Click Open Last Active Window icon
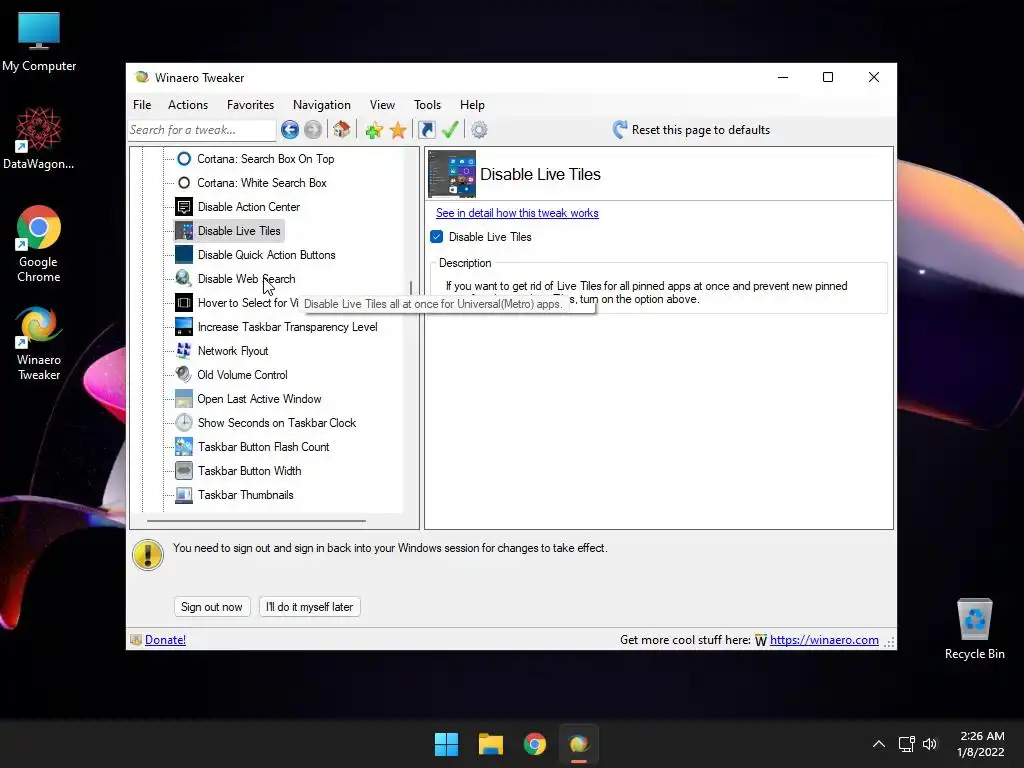This screenshot has height=768, width=1024. [x=184, y=399]
